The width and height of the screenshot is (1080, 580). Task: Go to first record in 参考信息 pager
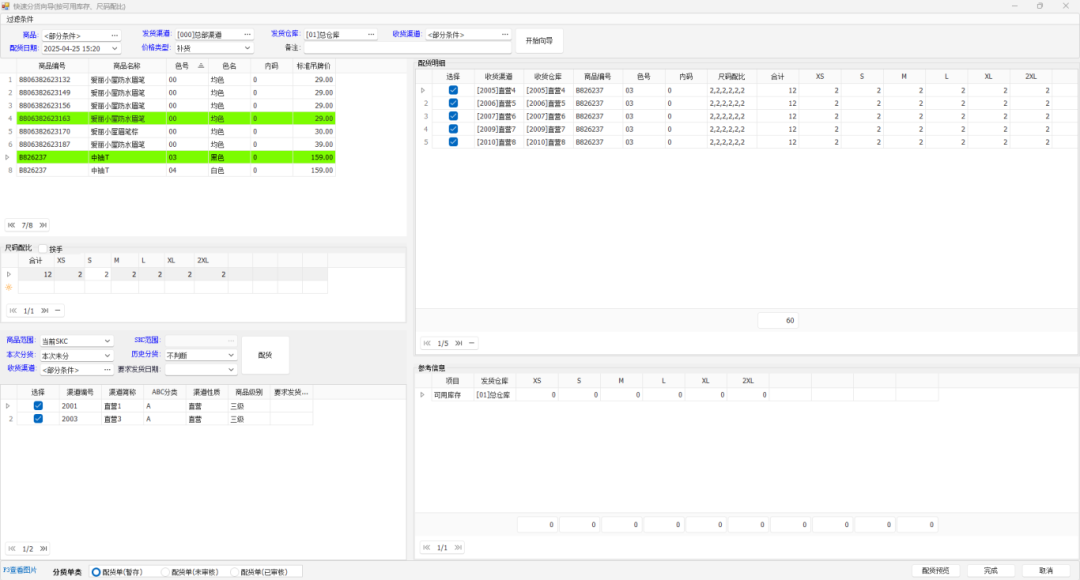tap(427, 548)
